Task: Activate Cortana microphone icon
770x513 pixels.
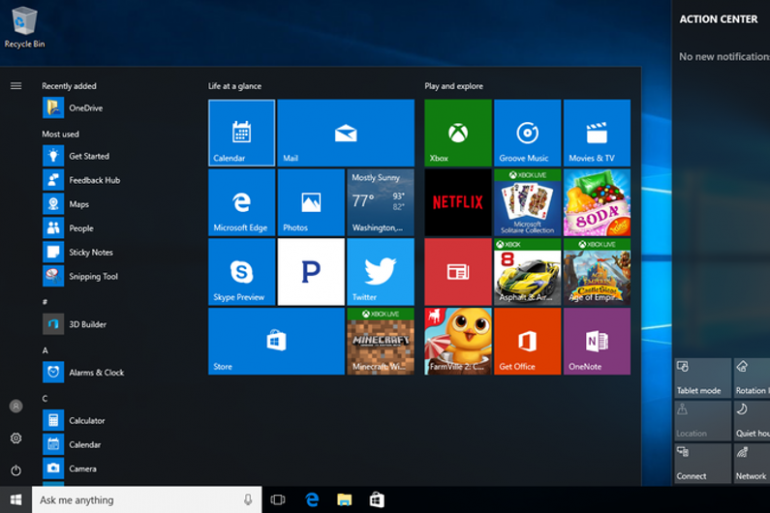Action: pyautogui.click(x=248, y=500)
